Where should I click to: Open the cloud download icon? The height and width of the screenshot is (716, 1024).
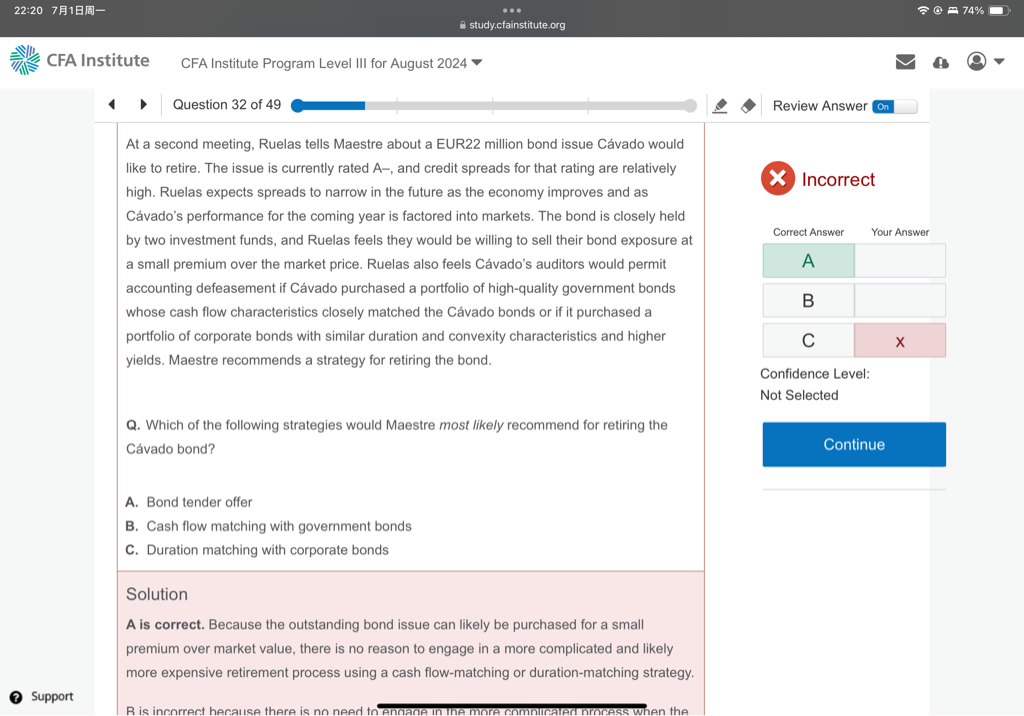click(x=940, y=63)
